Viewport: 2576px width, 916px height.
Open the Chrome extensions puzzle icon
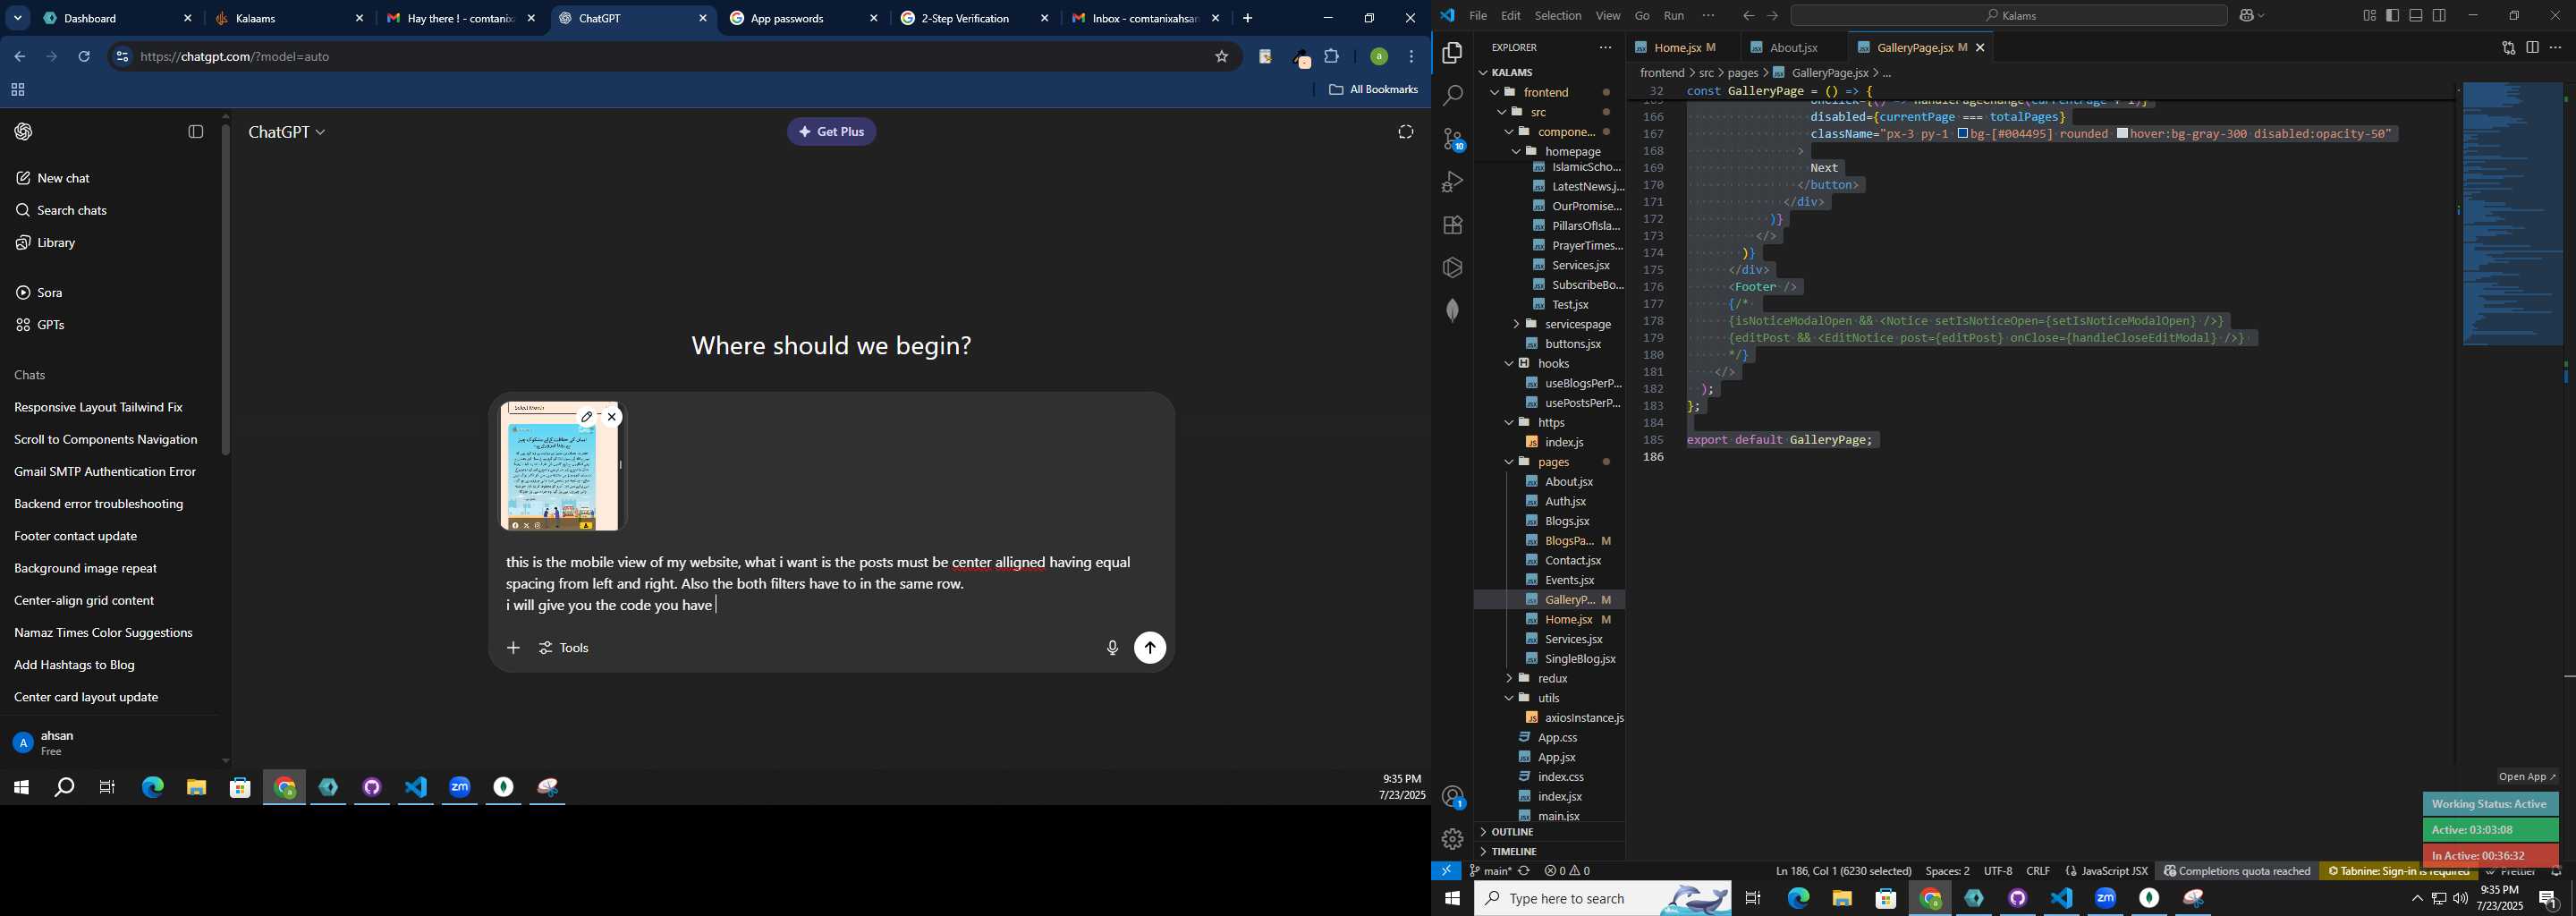pyautogui.click(x=1332, y=57)
